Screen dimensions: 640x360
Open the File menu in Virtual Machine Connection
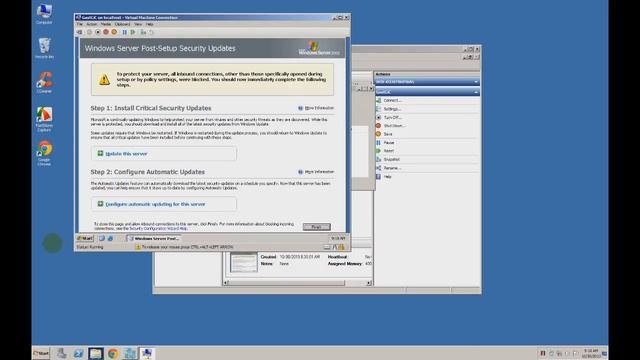[80, 24]
